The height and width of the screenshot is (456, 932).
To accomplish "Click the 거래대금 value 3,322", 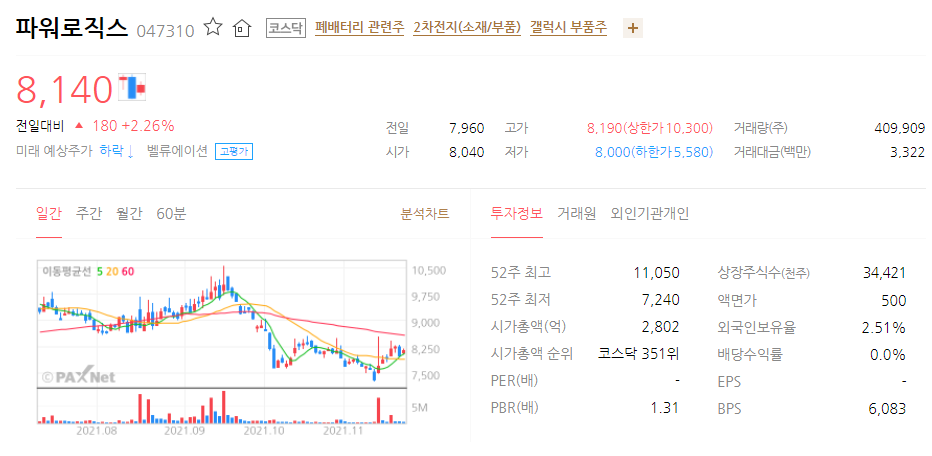I will click(908, 152).
